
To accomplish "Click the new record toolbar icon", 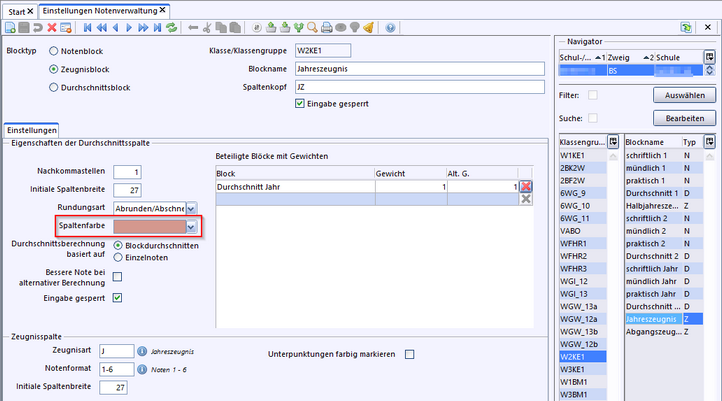I will [10, 28].
